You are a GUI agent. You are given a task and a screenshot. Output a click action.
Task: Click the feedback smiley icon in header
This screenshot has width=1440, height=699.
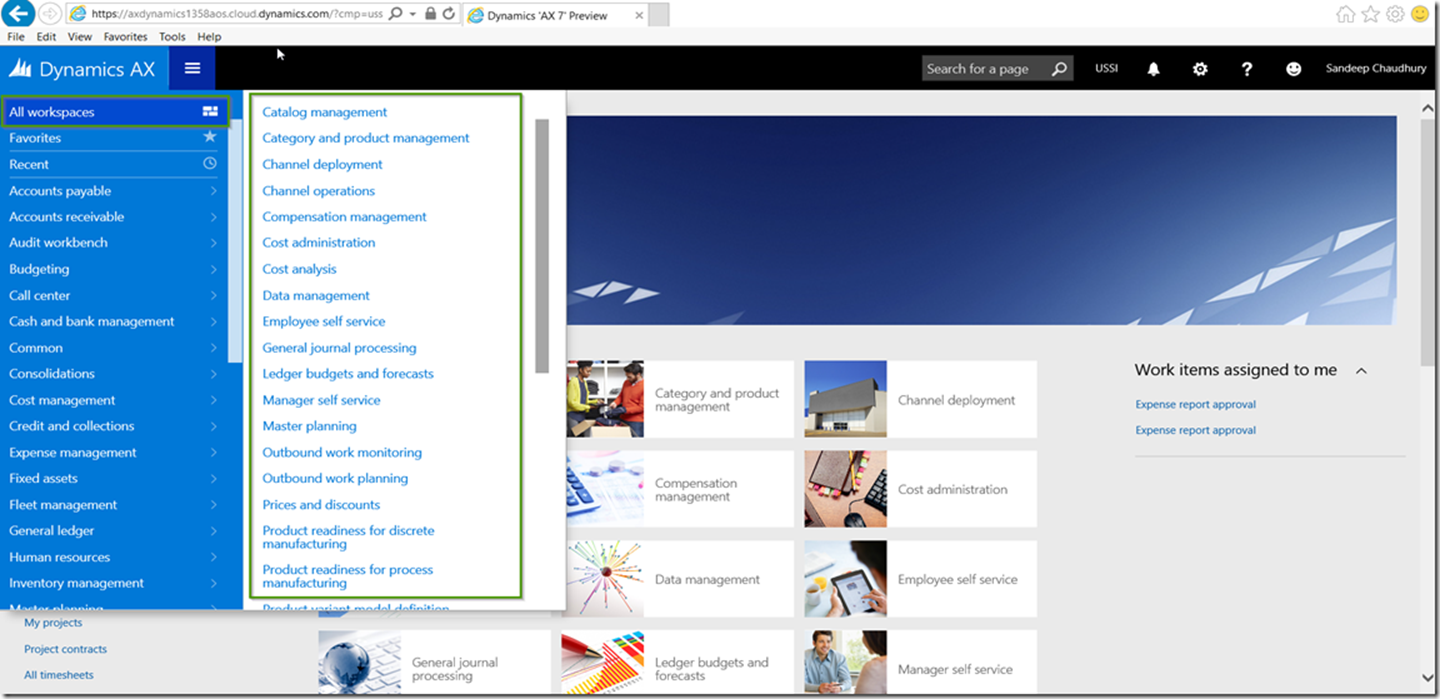tap(1294, 69)
